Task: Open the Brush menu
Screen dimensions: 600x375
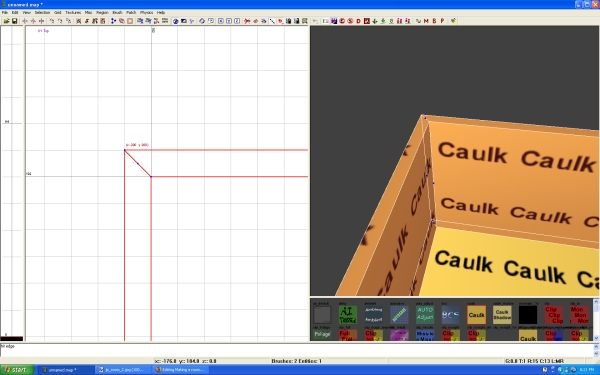Action: click(117, 13)
